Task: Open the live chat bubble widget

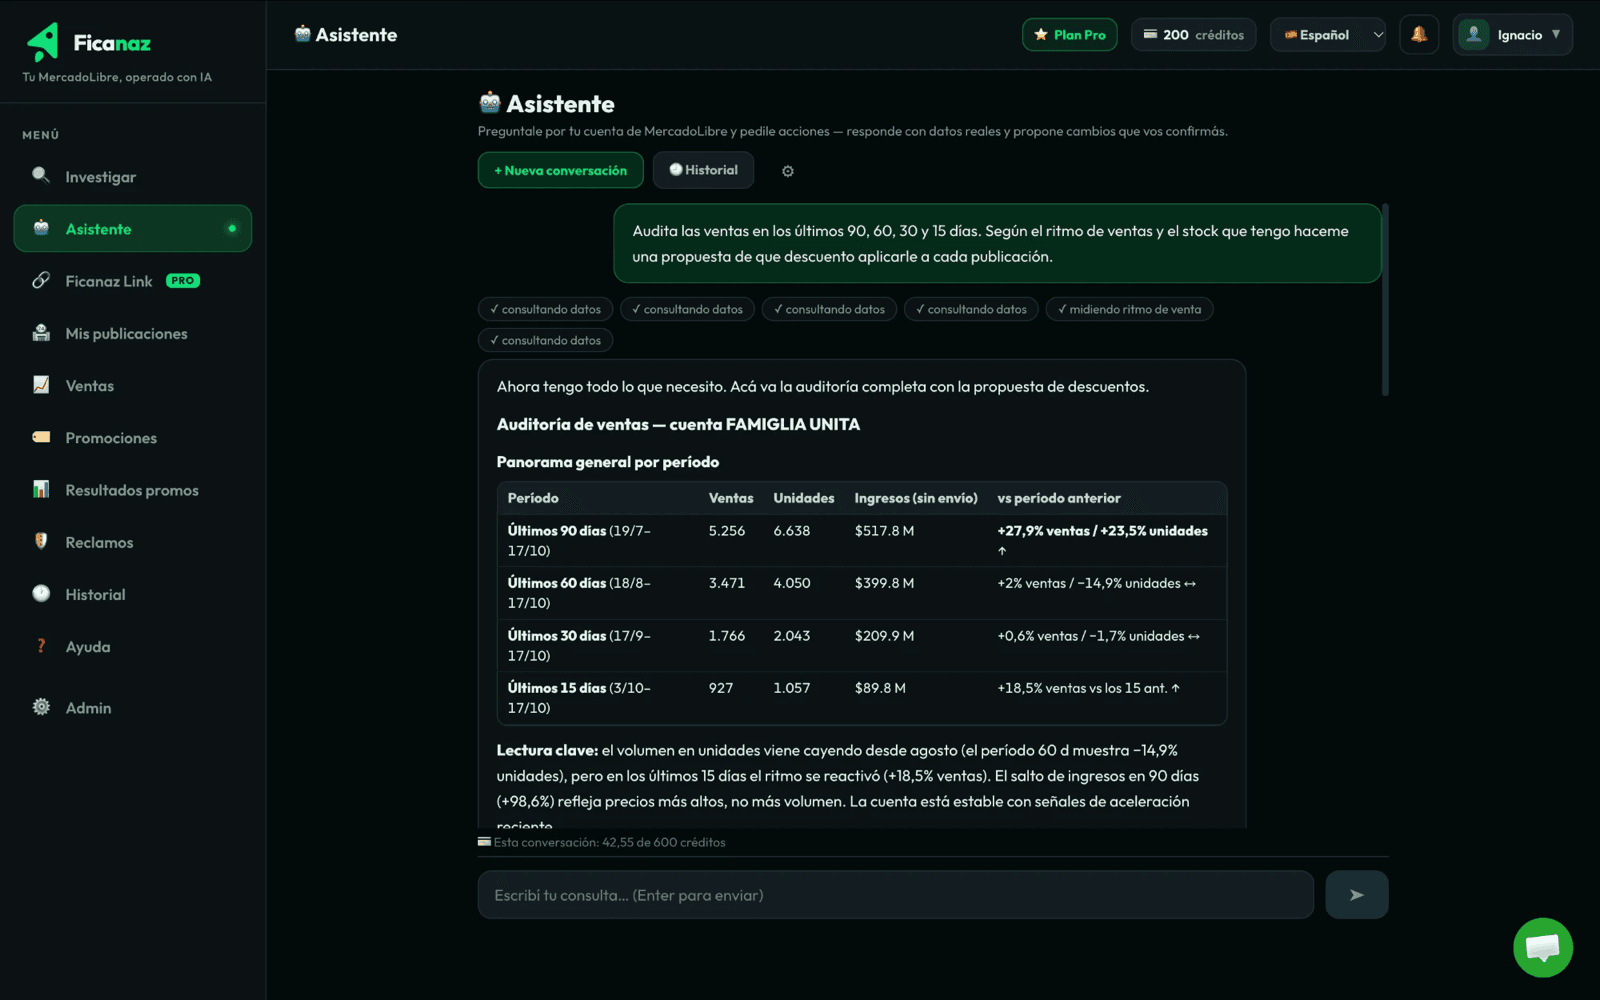Action: point(1543,947)
